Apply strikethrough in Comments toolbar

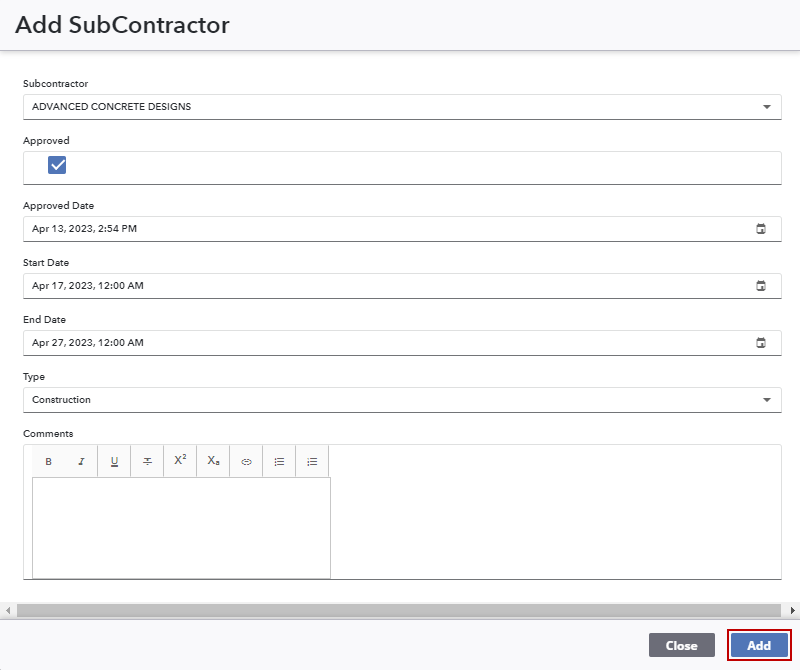tap(147, 461)
